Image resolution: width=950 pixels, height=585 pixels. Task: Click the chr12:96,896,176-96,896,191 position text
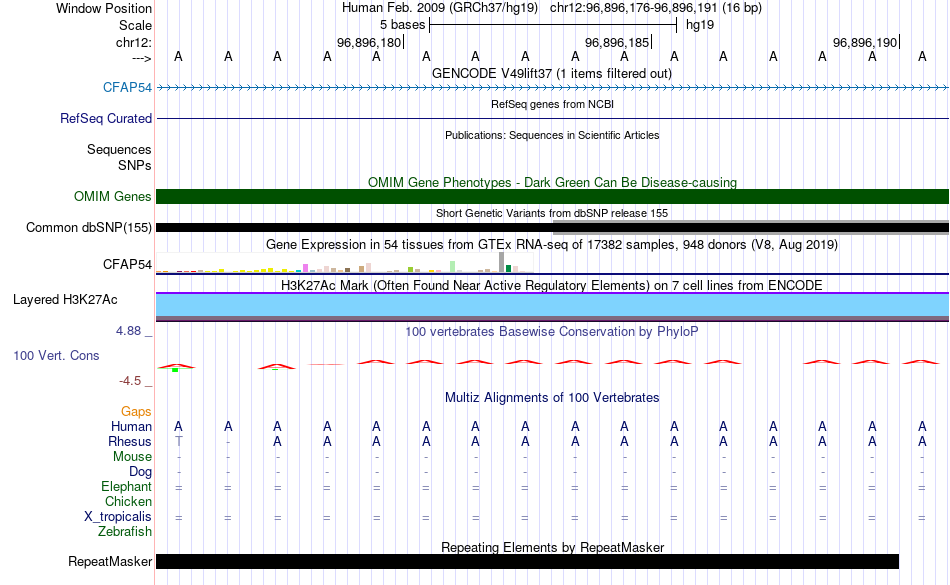656,8
